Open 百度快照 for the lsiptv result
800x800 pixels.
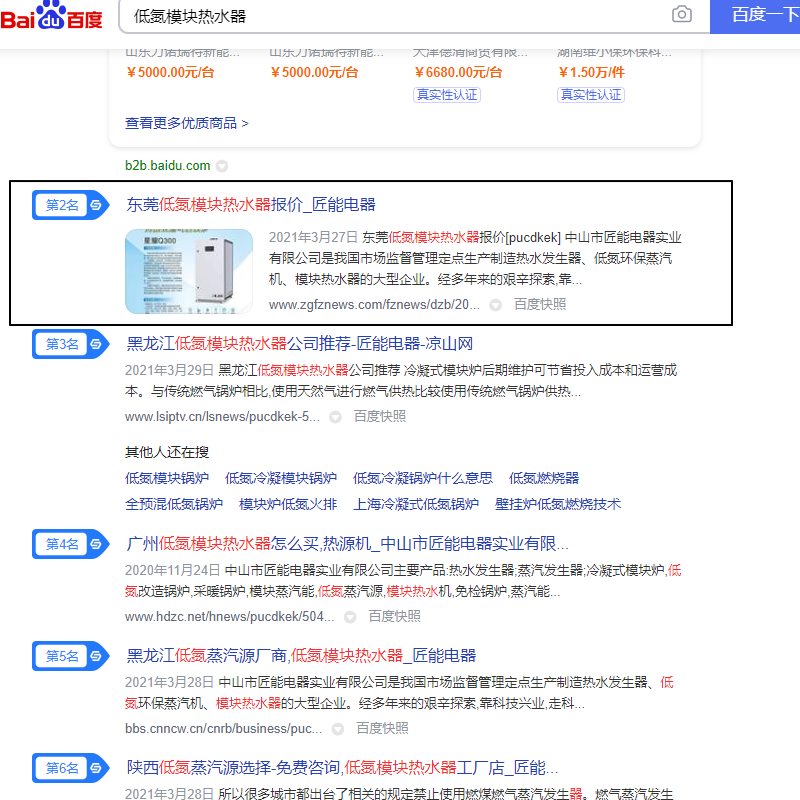pyautogui.click(x=380, y=417)
